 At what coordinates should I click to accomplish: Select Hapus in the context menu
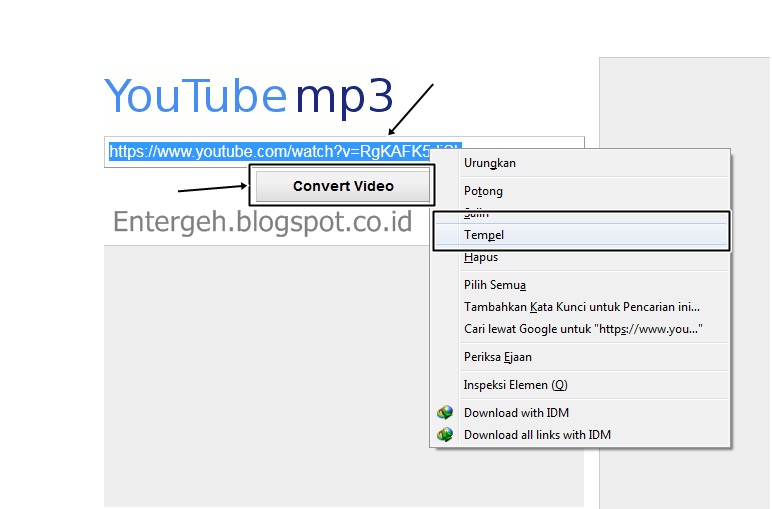tap(580, 257)
